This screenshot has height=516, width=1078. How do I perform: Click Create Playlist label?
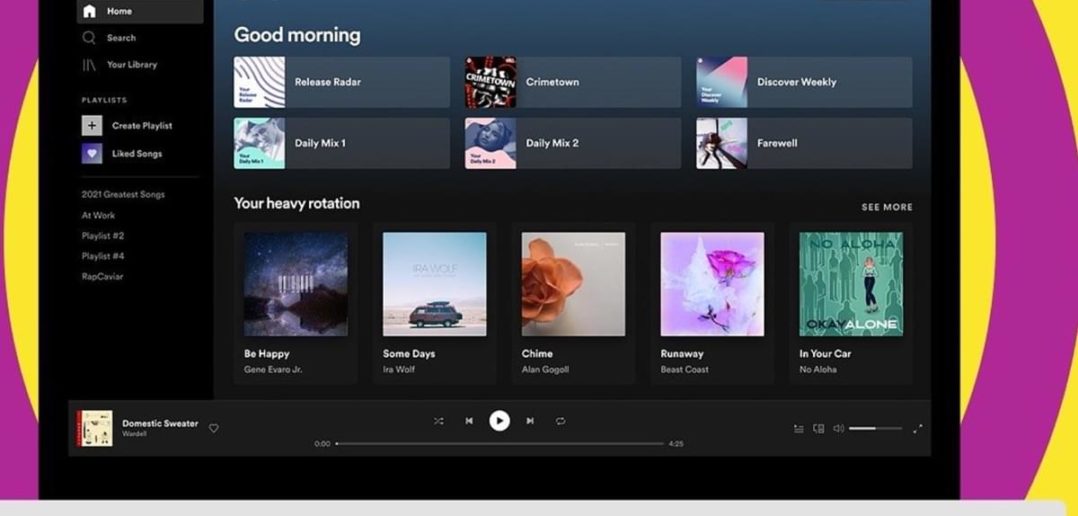click(142, 126)
